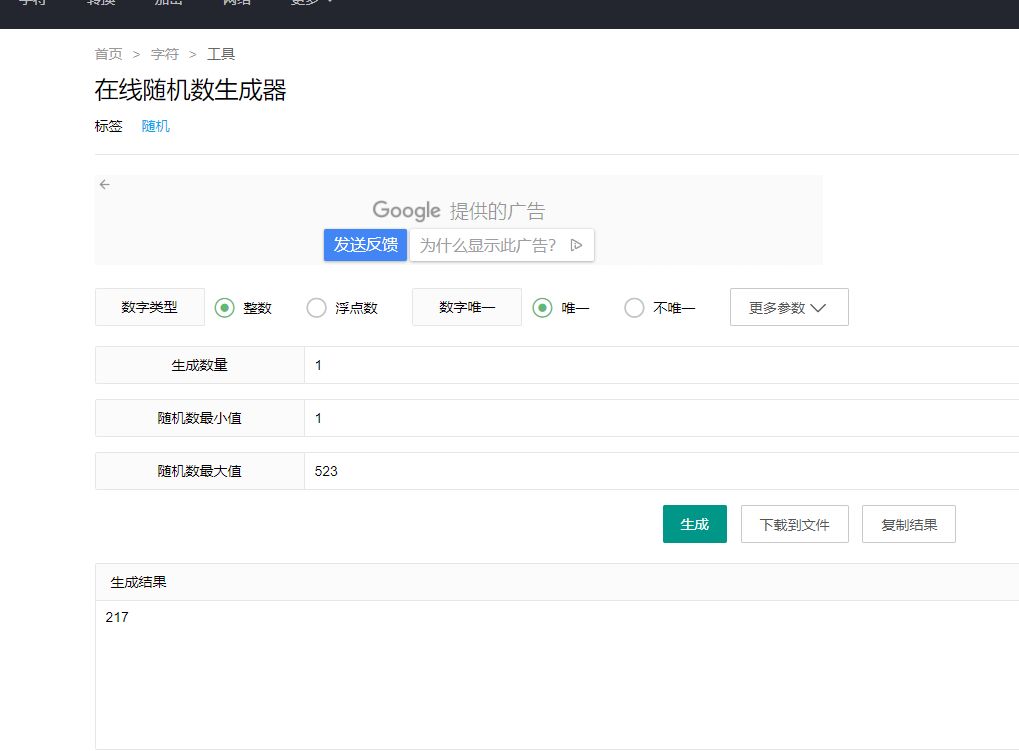1019x751 pixels.
Task: Open the 更多 menu in top navigation
Action: click(311, 3)
